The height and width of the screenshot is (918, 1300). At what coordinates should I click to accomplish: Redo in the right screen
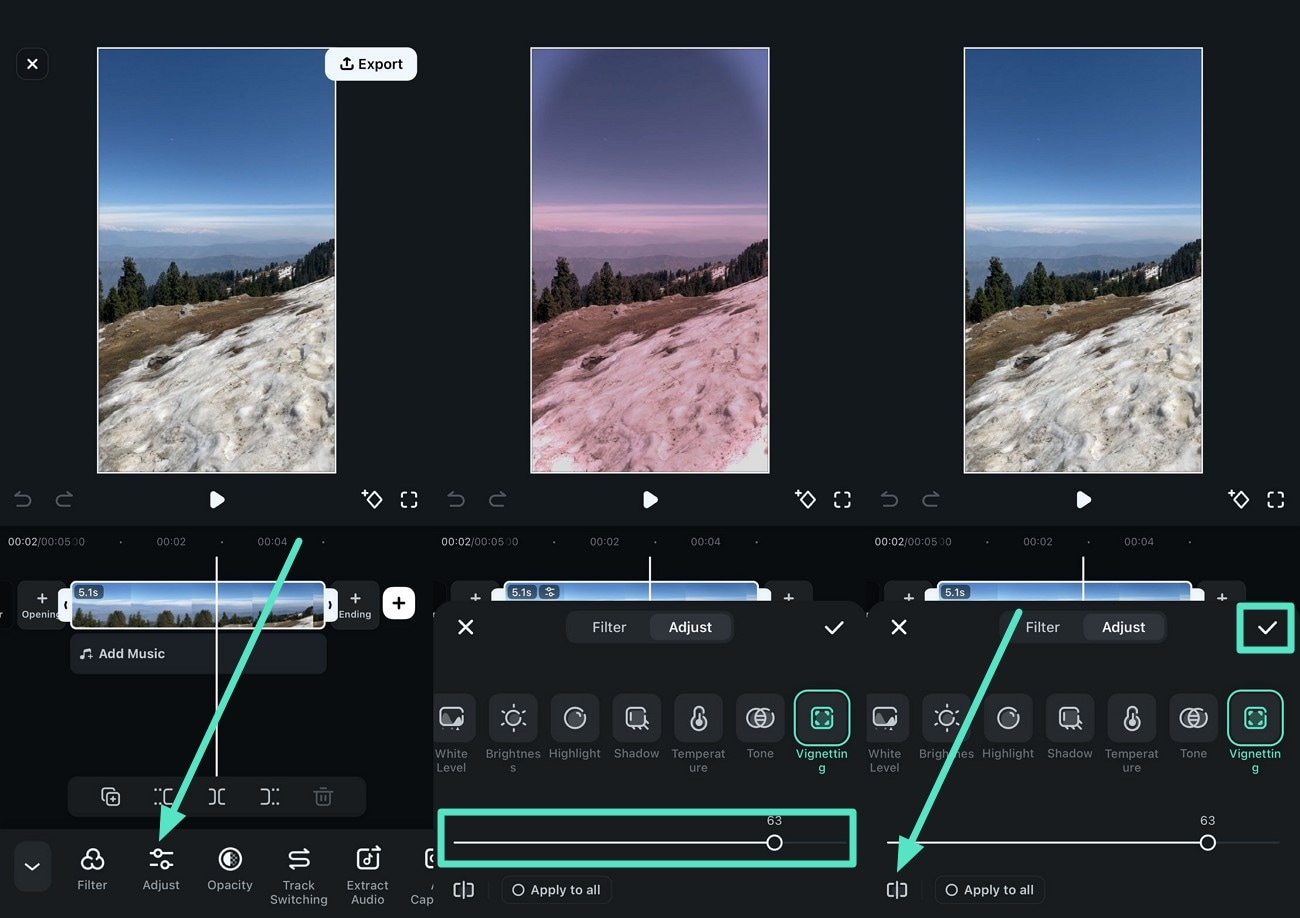pyautogui.click(x=930, y=499)
